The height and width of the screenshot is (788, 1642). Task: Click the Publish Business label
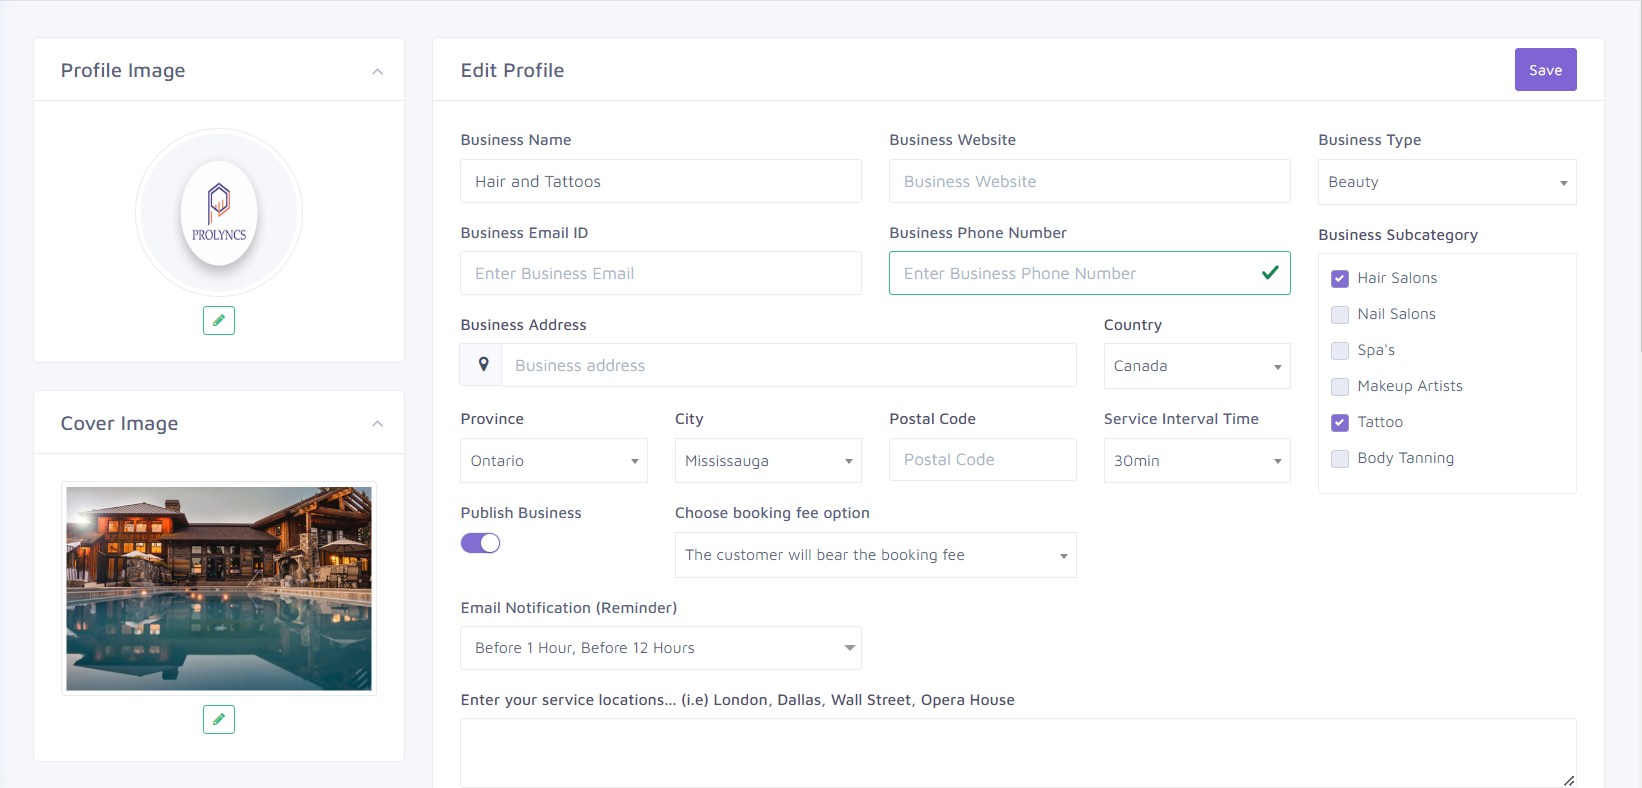point(521,513)
